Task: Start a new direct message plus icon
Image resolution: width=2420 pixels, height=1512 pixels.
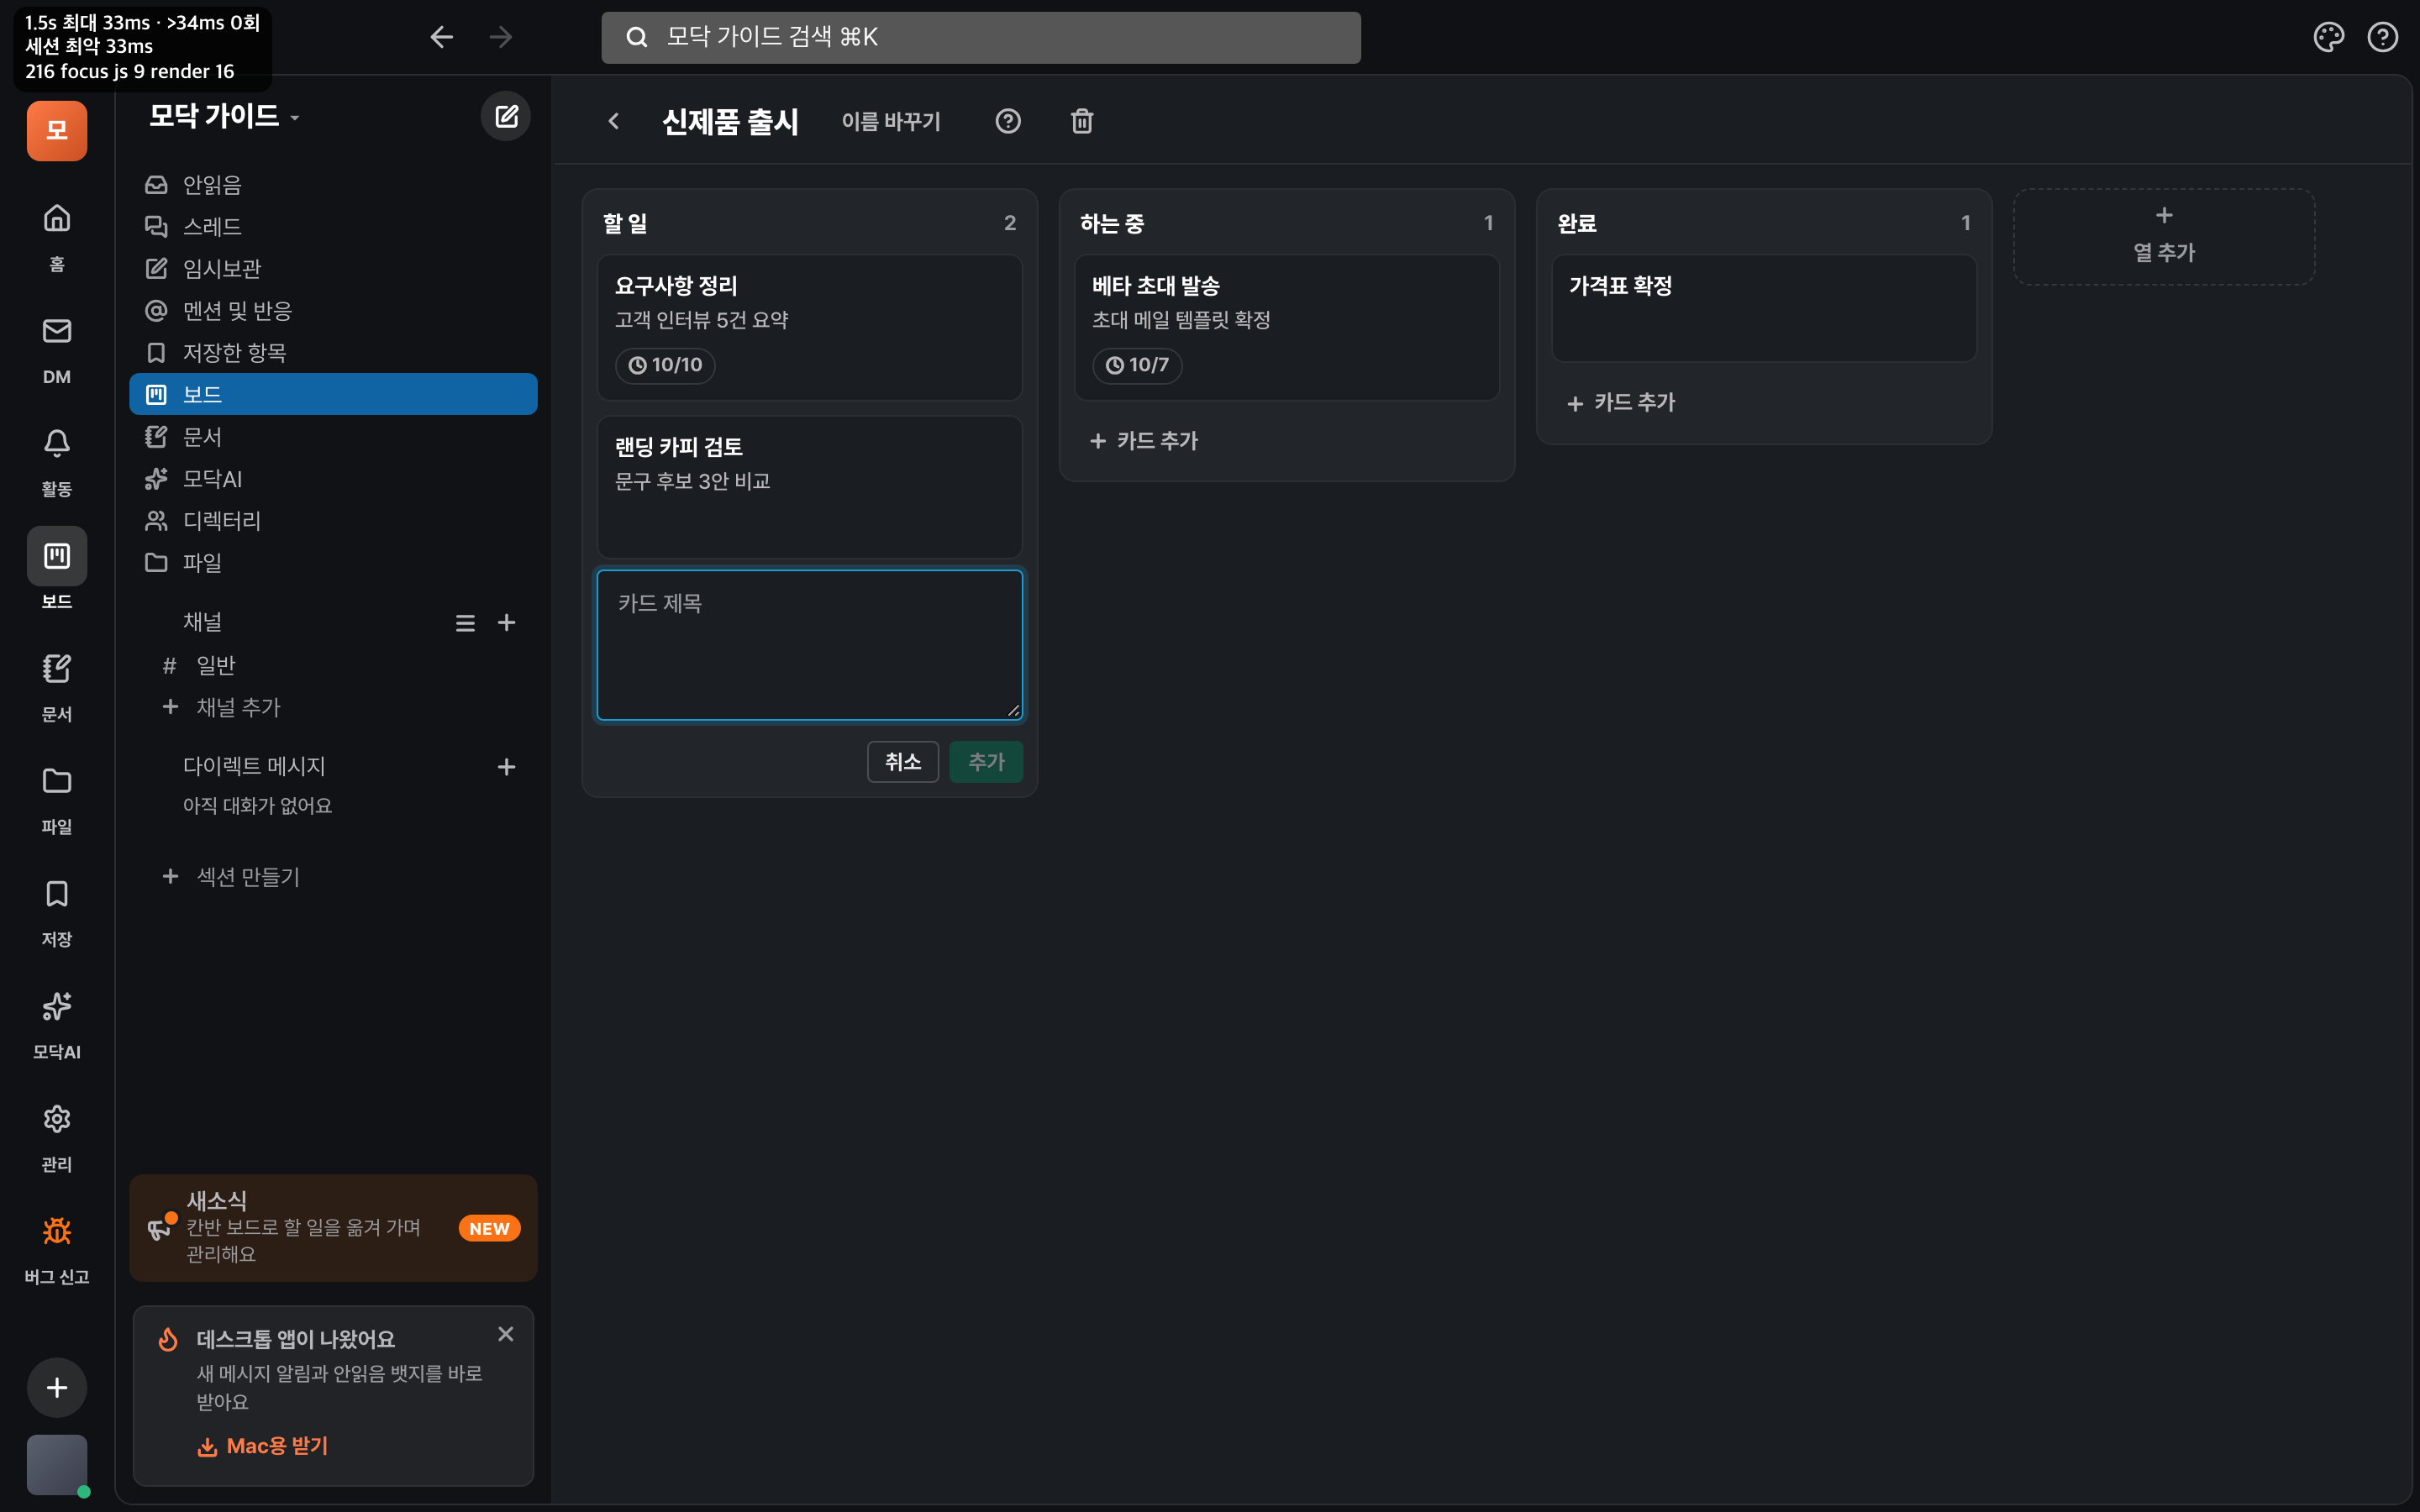Action: tap(507, 767)
